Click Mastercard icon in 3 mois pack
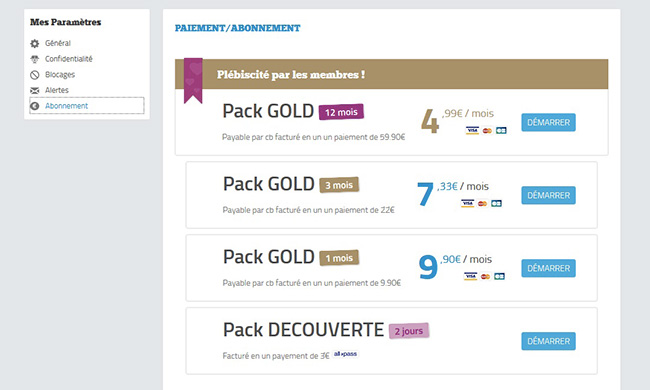 coord(482,203)
